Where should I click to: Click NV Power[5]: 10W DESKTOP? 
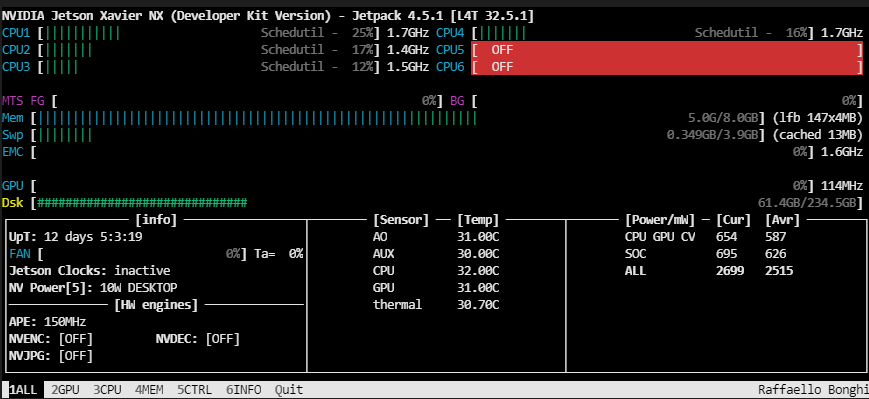point(93,288)
